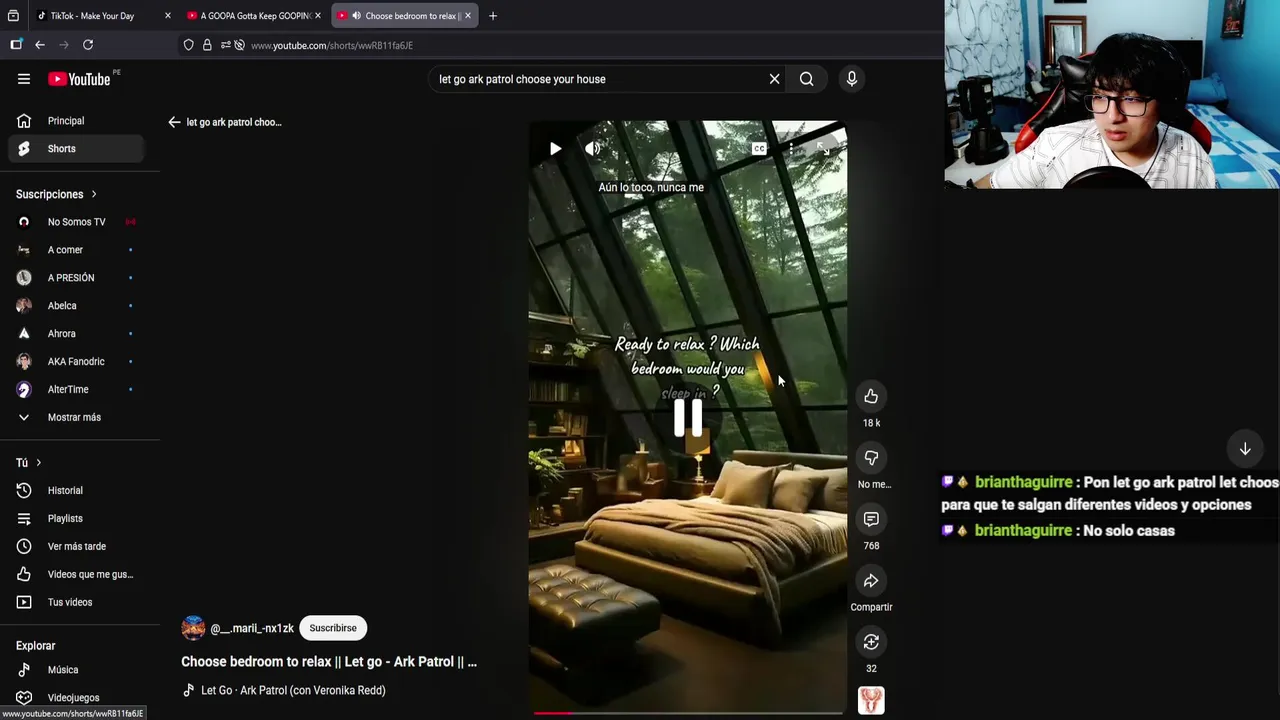Close the A GOOPA browser tab

(318, 16)
